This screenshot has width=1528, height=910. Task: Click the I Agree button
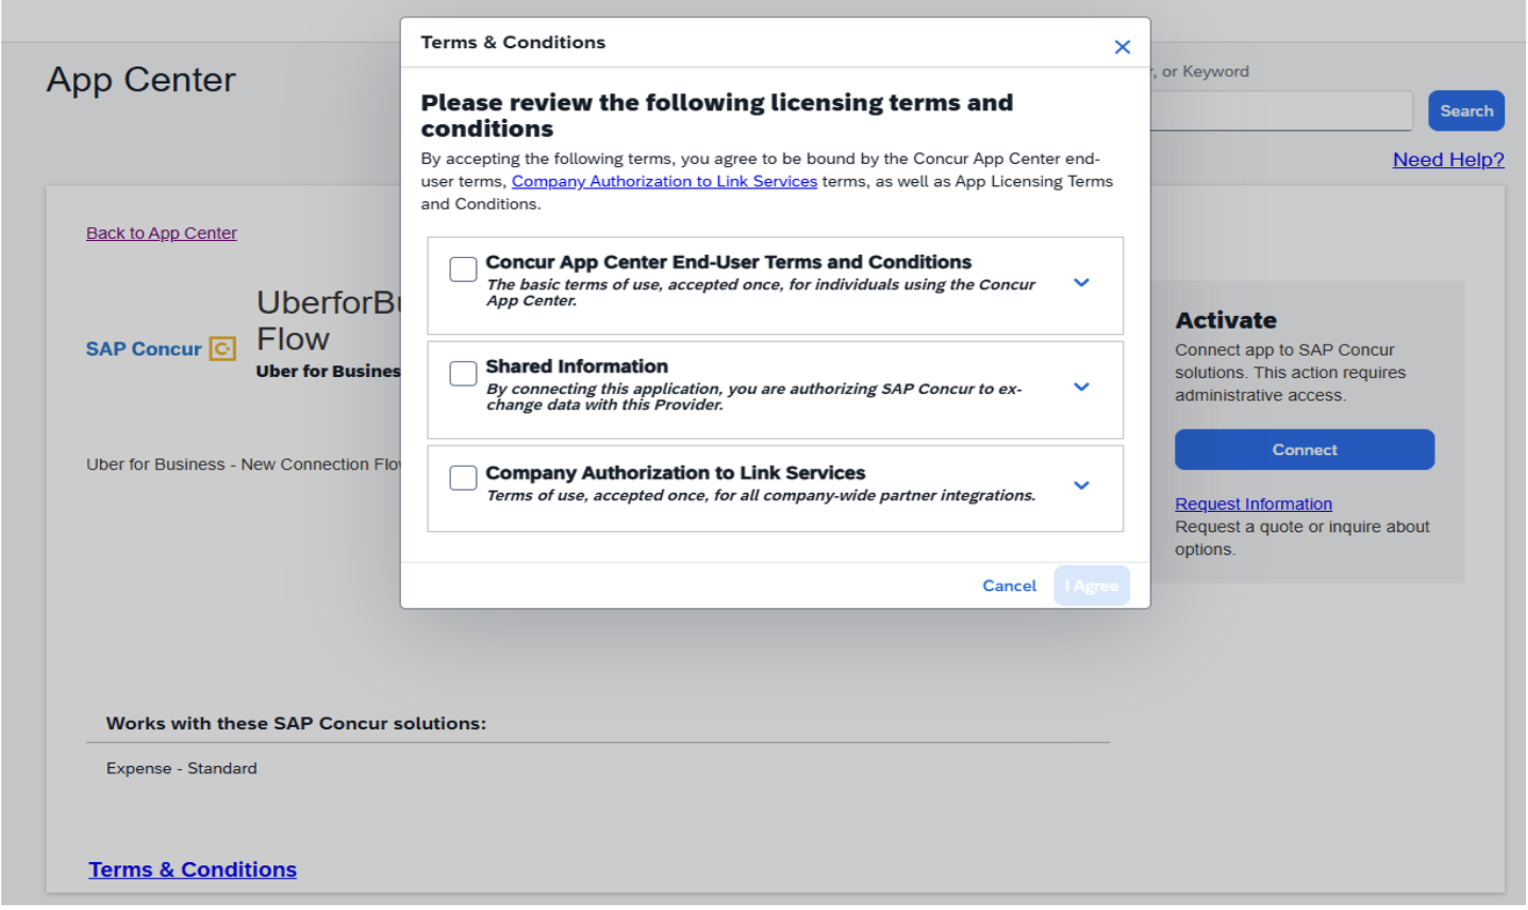tap(1091, 586)
